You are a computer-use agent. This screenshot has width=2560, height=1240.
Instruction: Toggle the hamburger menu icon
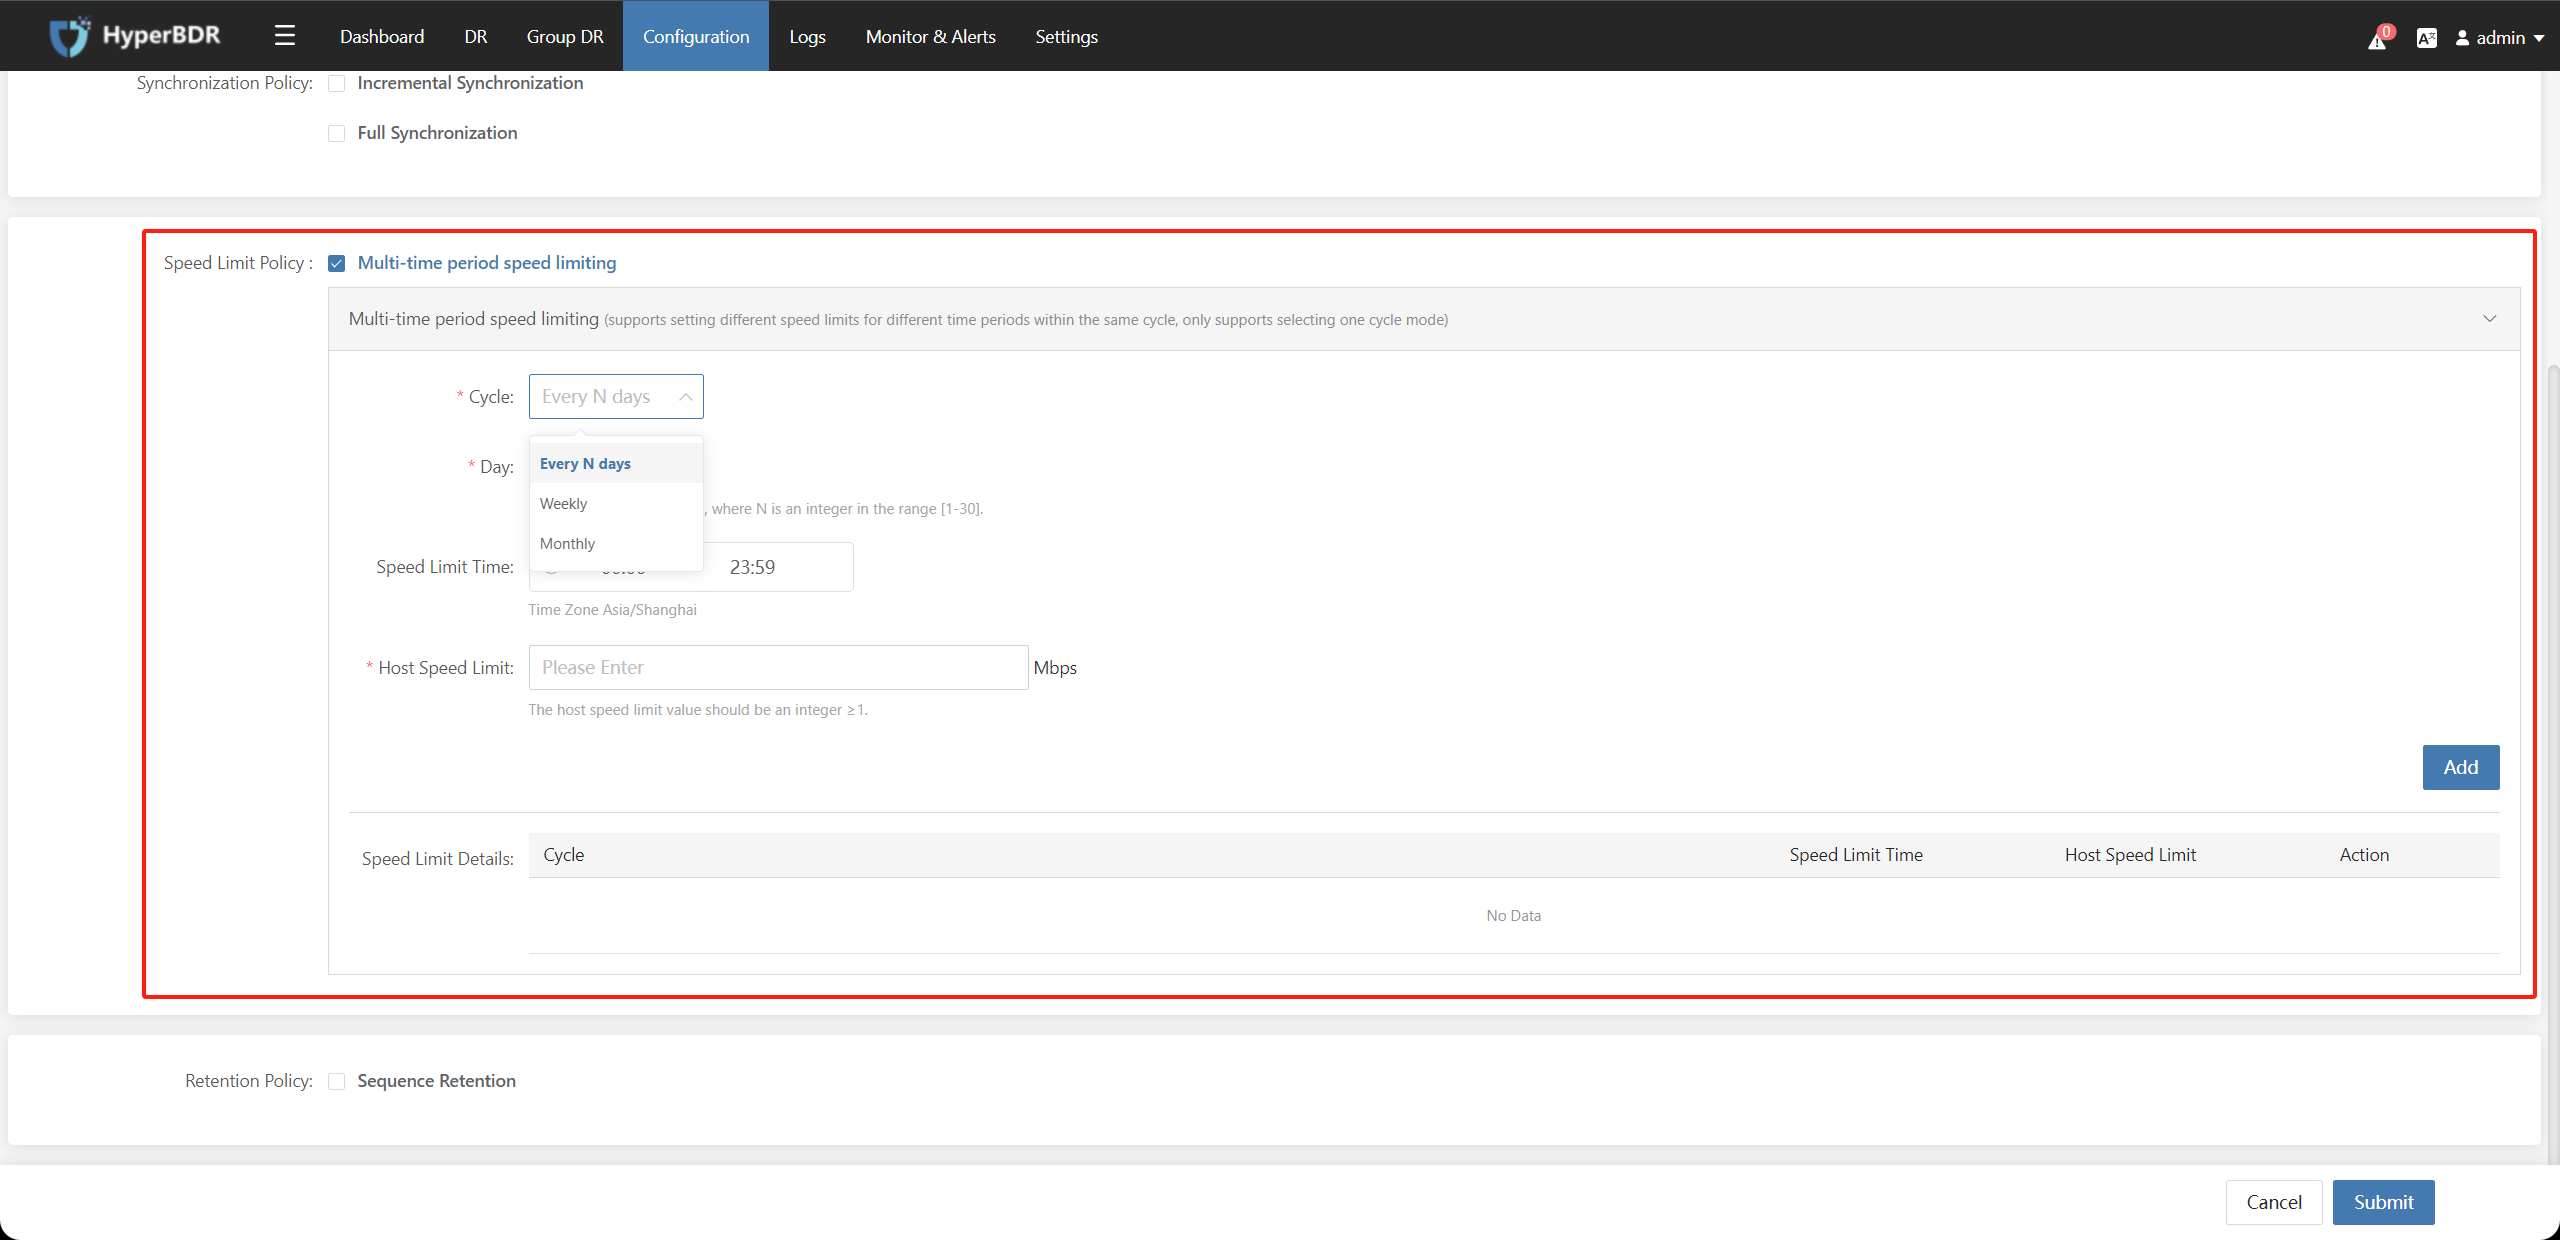(x=285, y=36)
